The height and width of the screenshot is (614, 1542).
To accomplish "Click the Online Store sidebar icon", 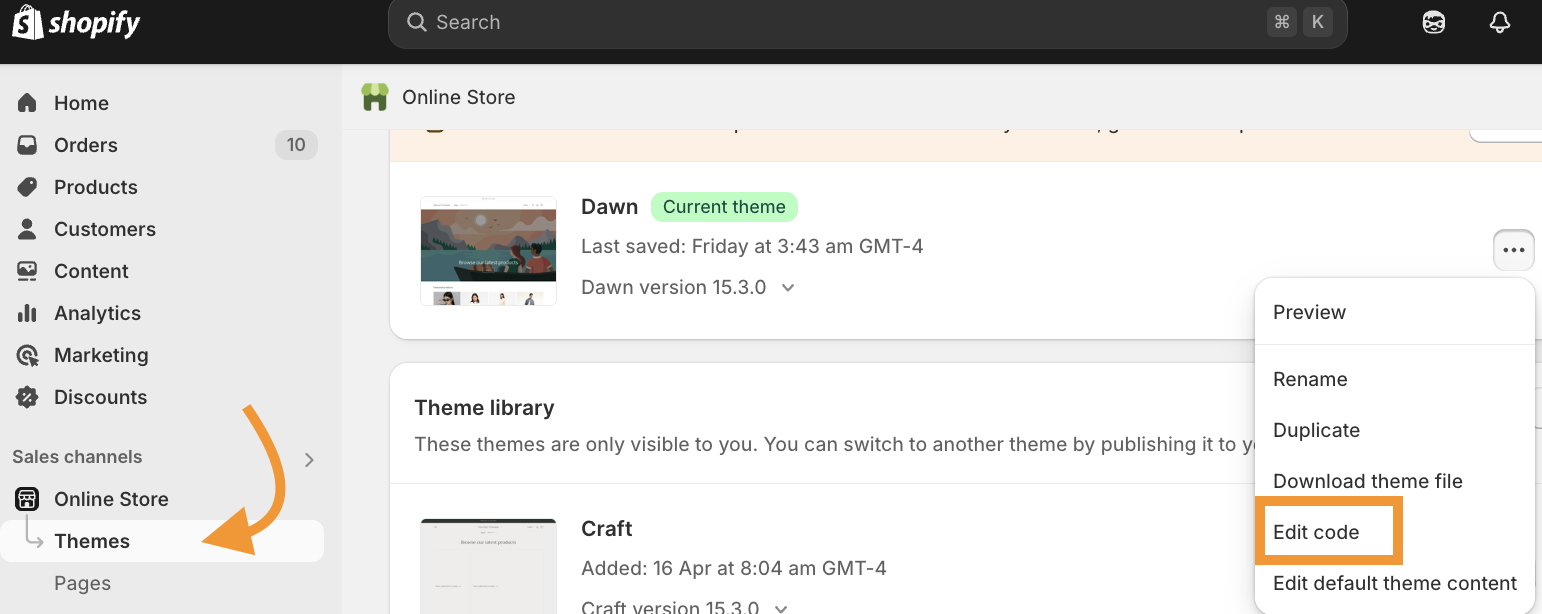I will click(28, 499).
